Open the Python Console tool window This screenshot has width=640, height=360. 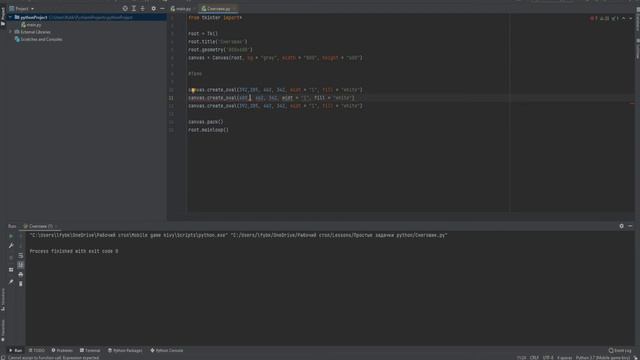tap(167, 350)
